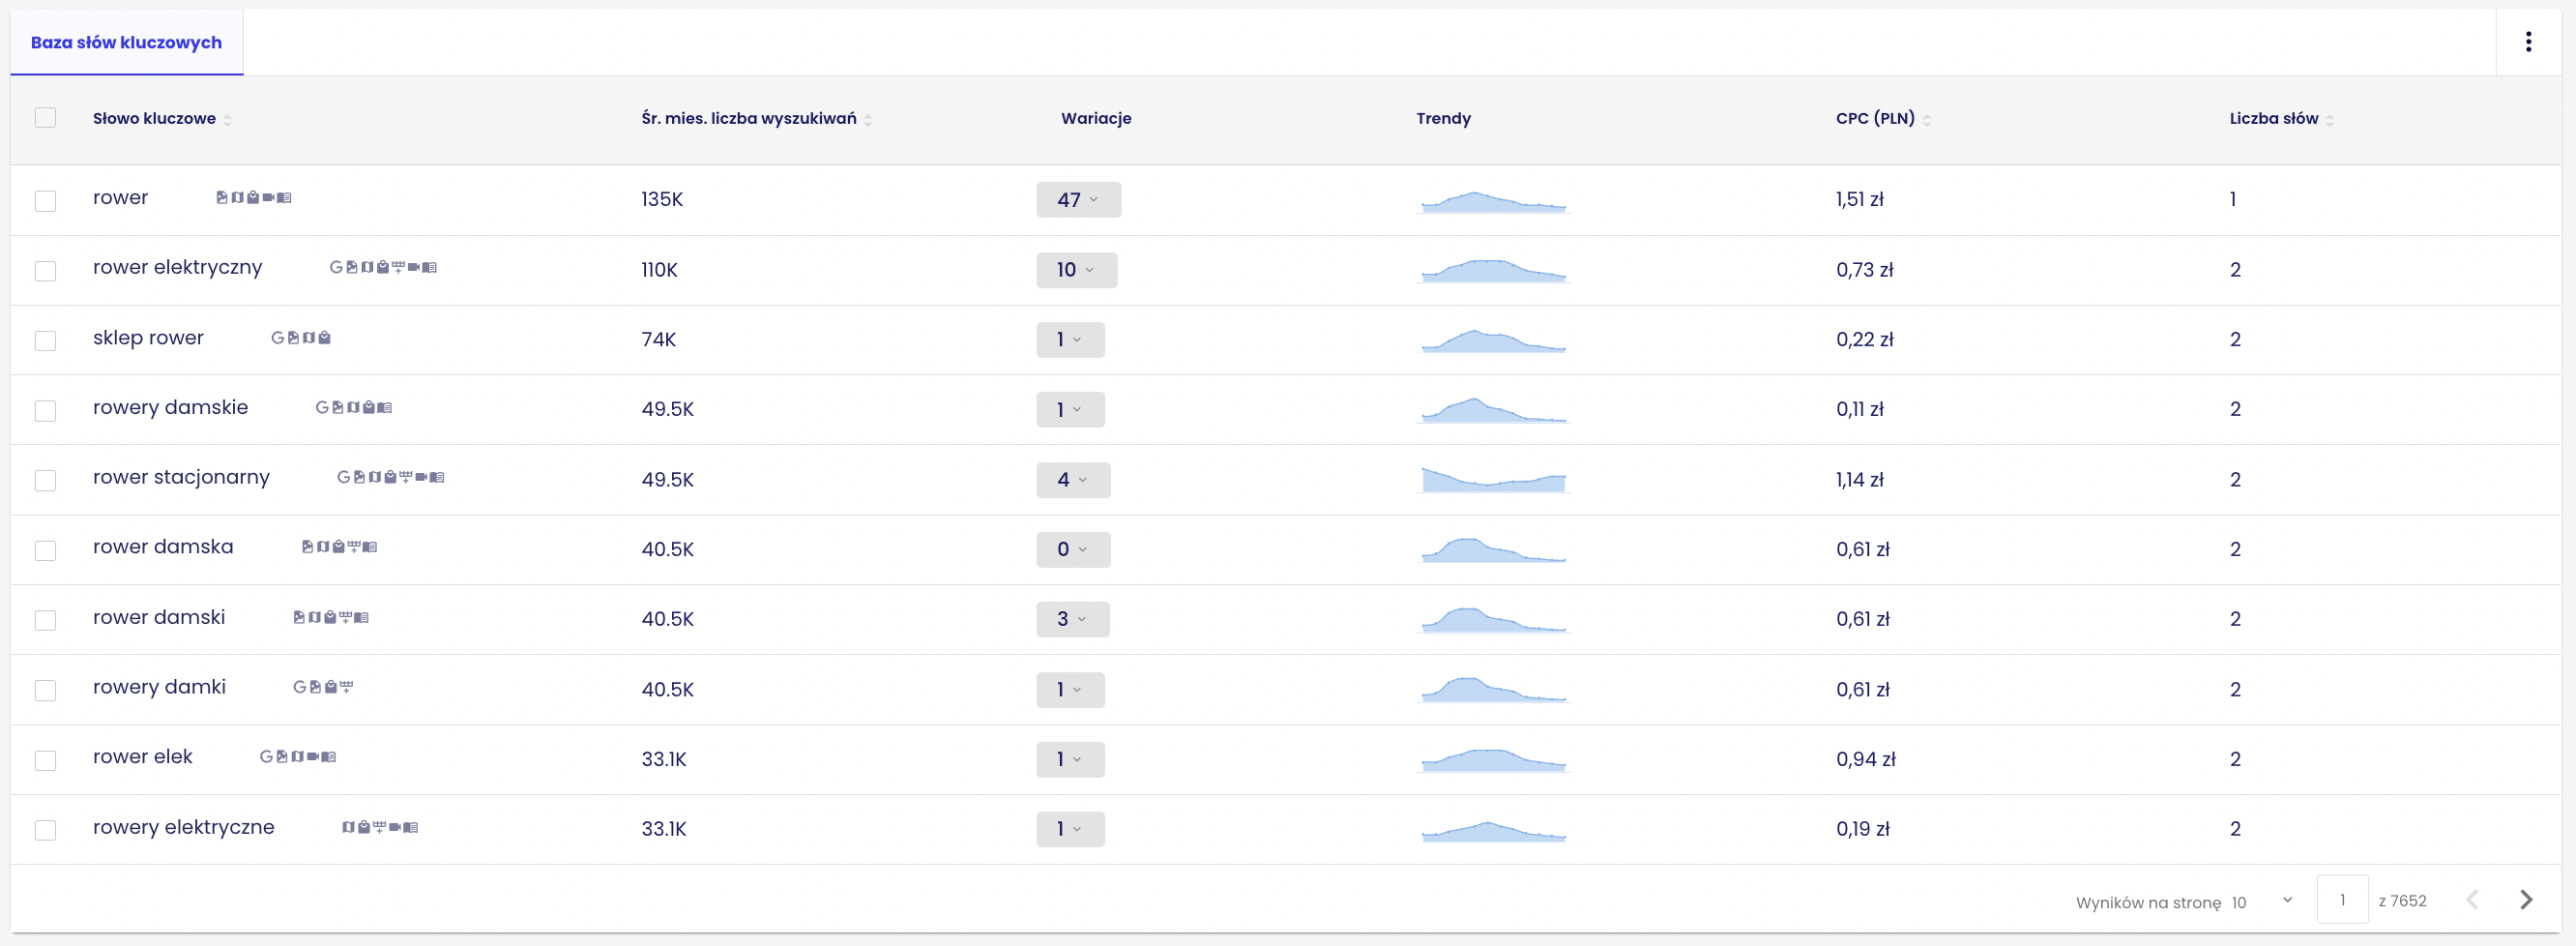
Task: Toggle the select-all checkbox in the header
Action: pyautogui.click(x=45, y=118)
